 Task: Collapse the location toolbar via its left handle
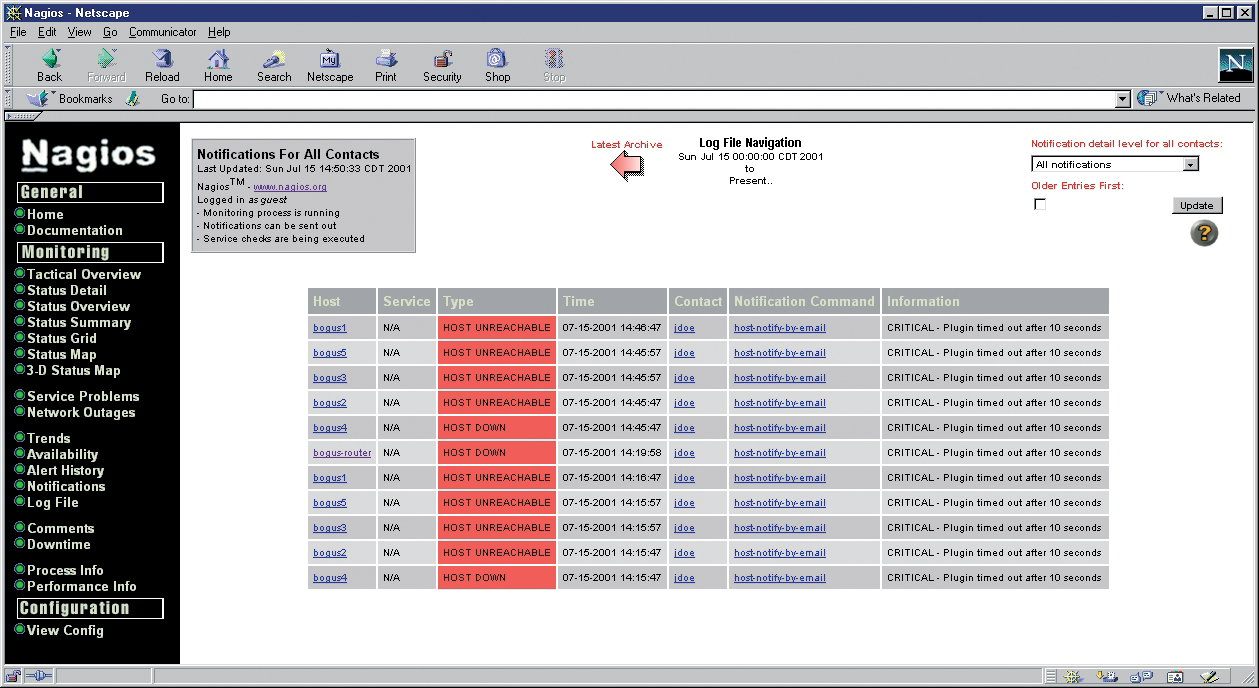pyautogui.click(x=10, y=99)
